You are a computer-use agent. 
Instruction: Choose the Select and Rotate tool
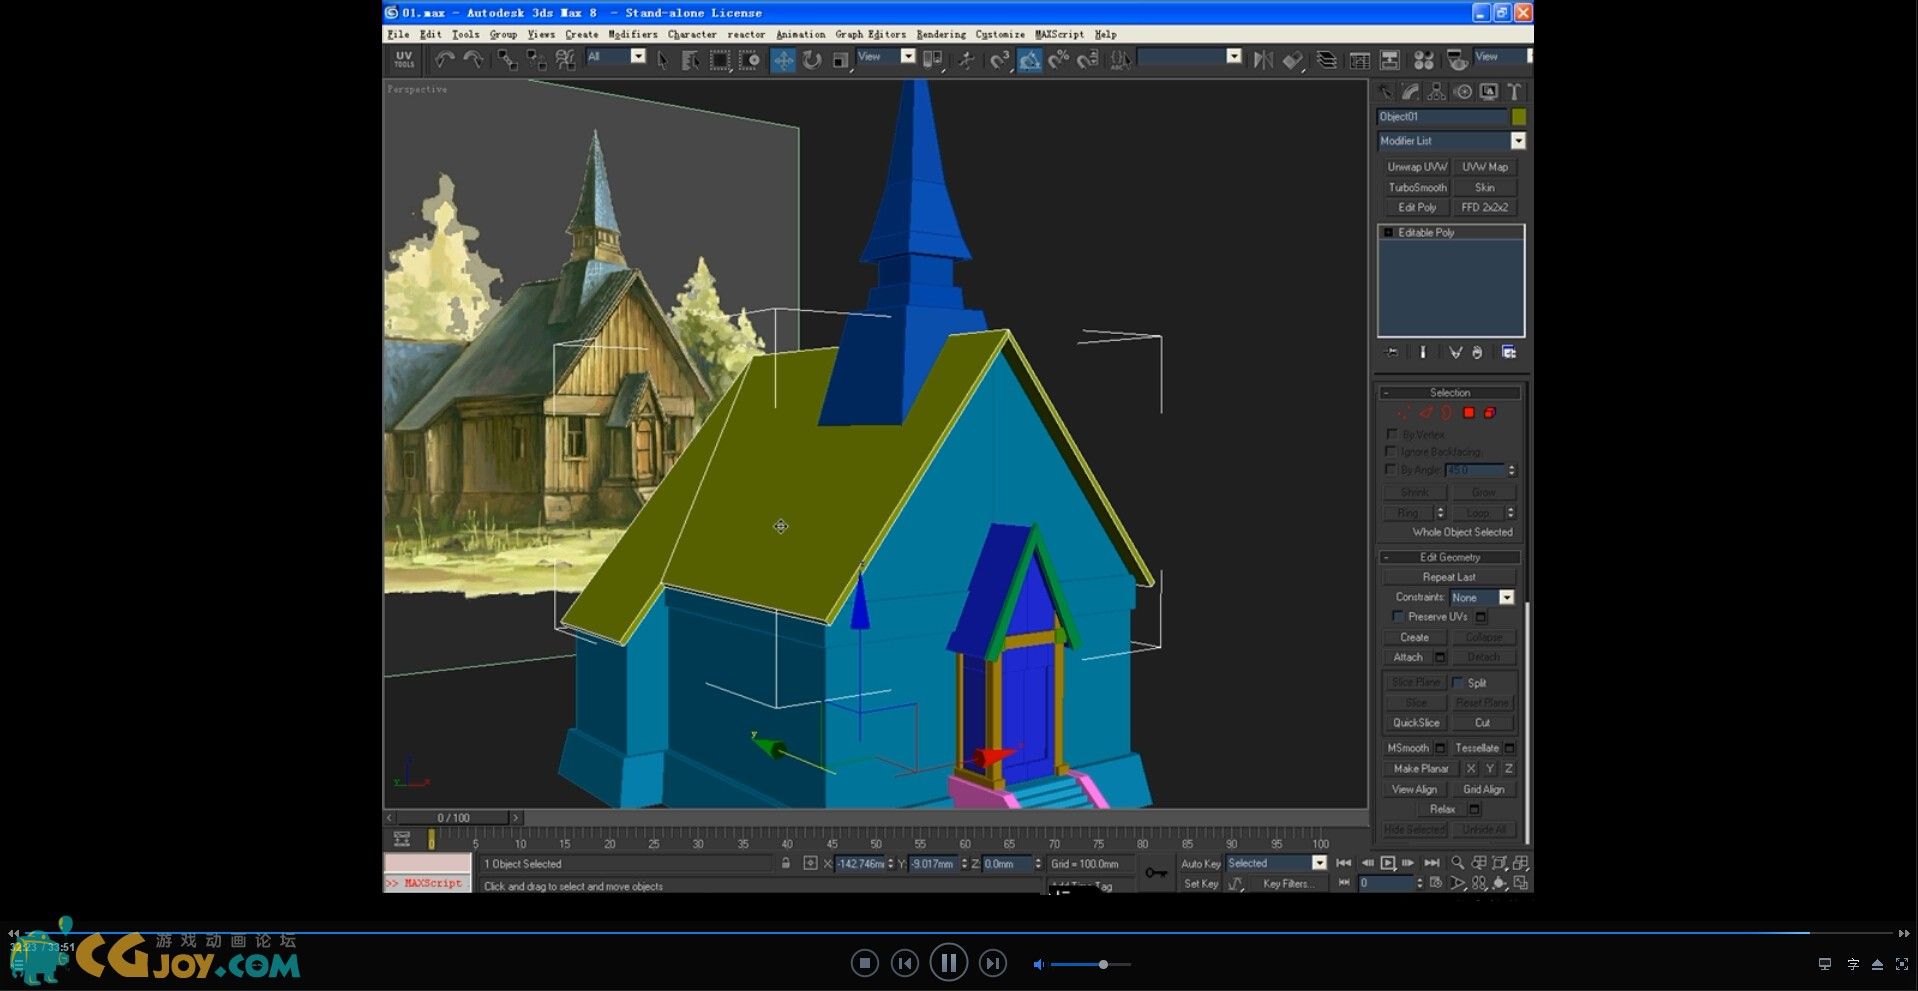pyautogui.click(x=812, y=60)
